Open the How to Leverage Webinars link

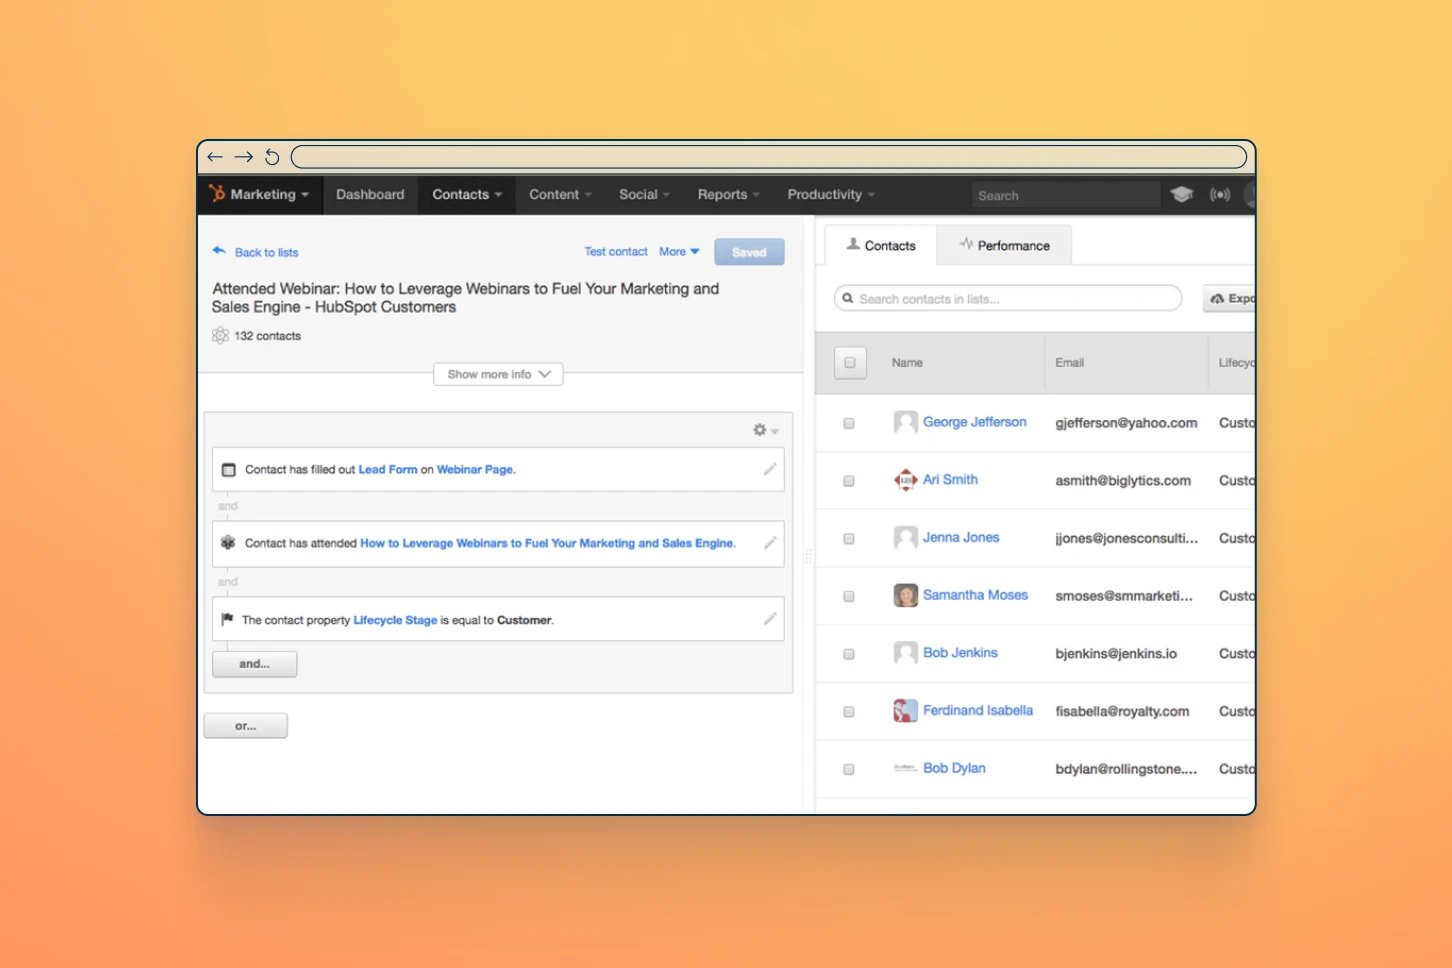point(547,543)
